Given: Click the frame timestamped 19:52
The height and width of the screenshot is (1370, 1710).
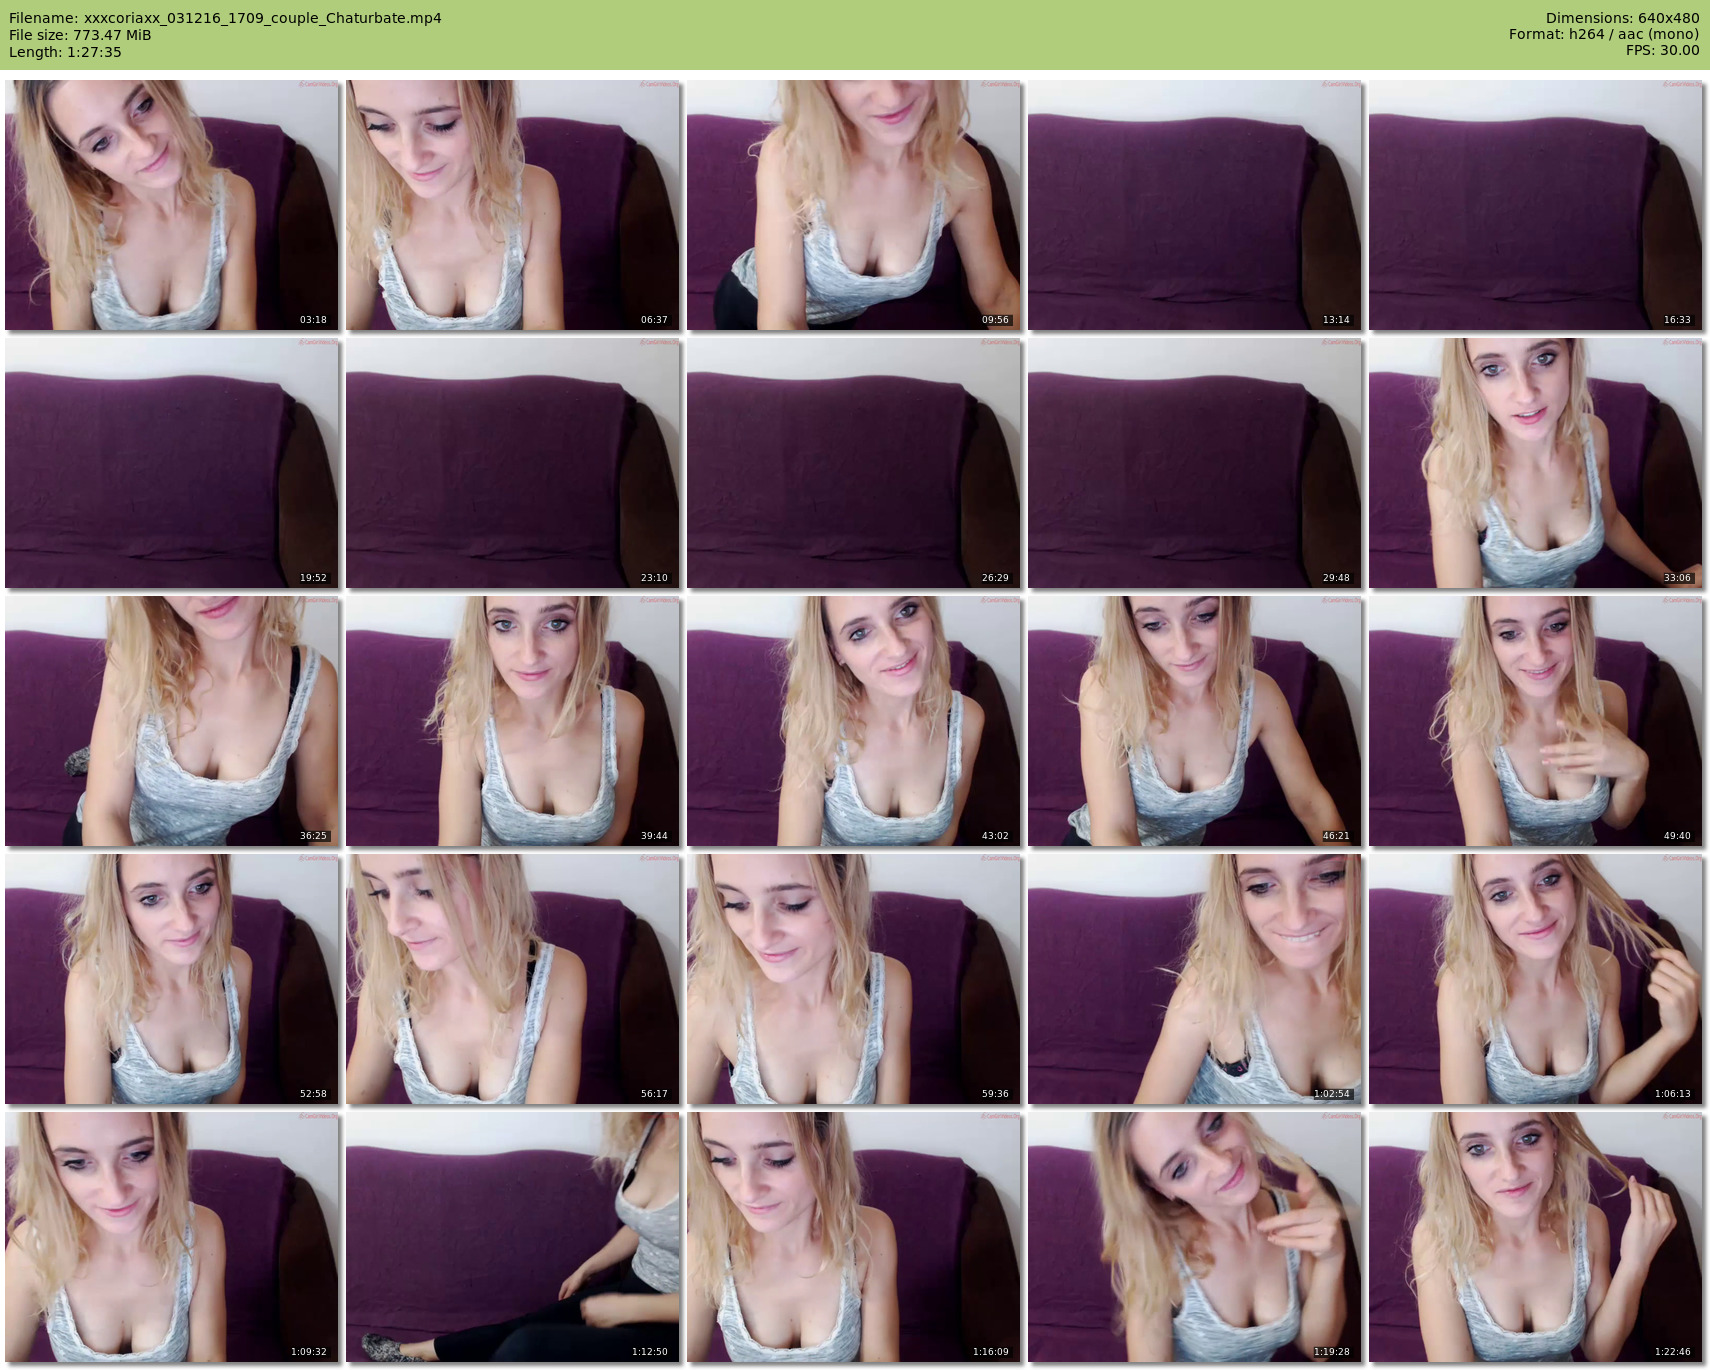Looking at the screenshot, I should (x=172, y=463).
